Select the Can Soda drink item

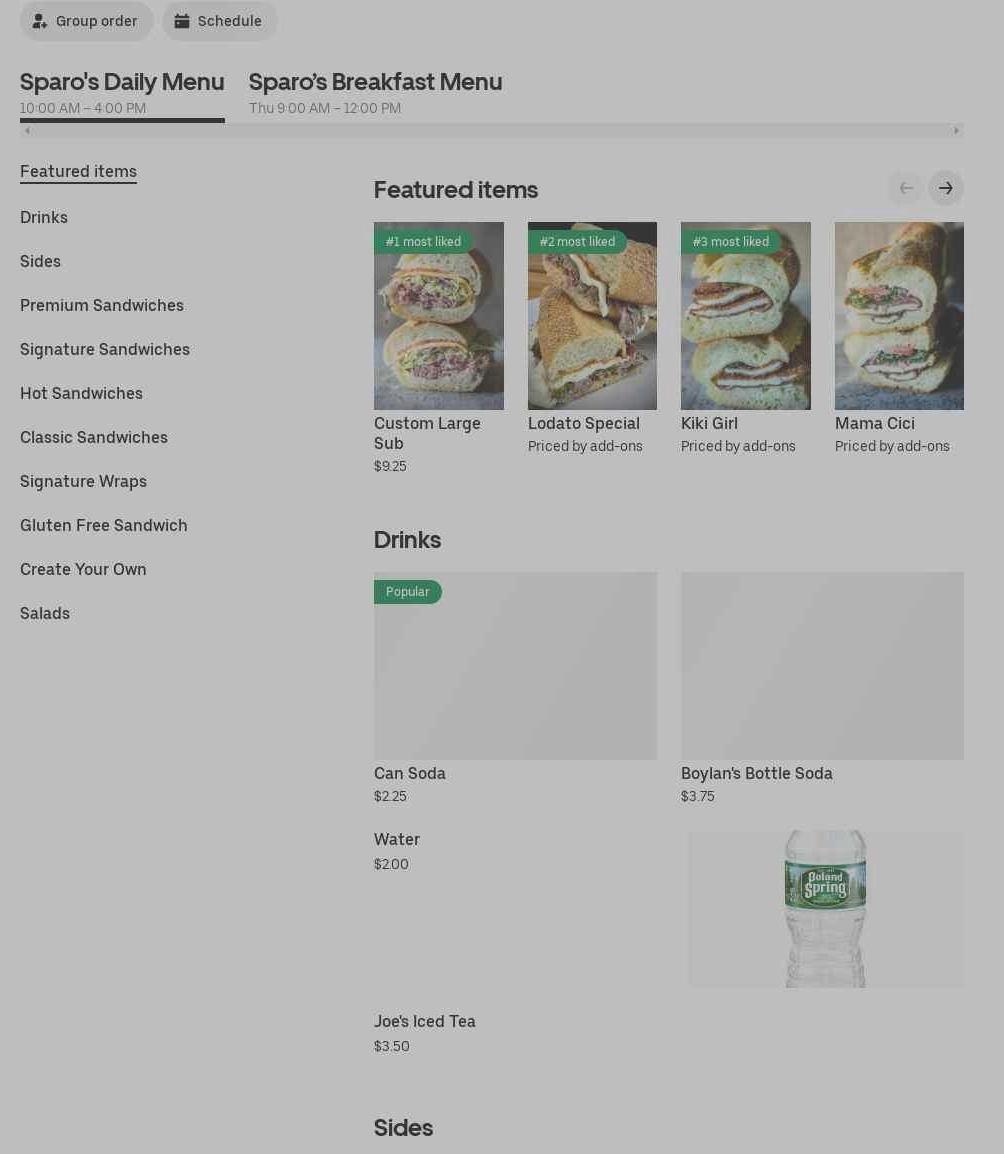pyautogui.click(x=515, y=688)
